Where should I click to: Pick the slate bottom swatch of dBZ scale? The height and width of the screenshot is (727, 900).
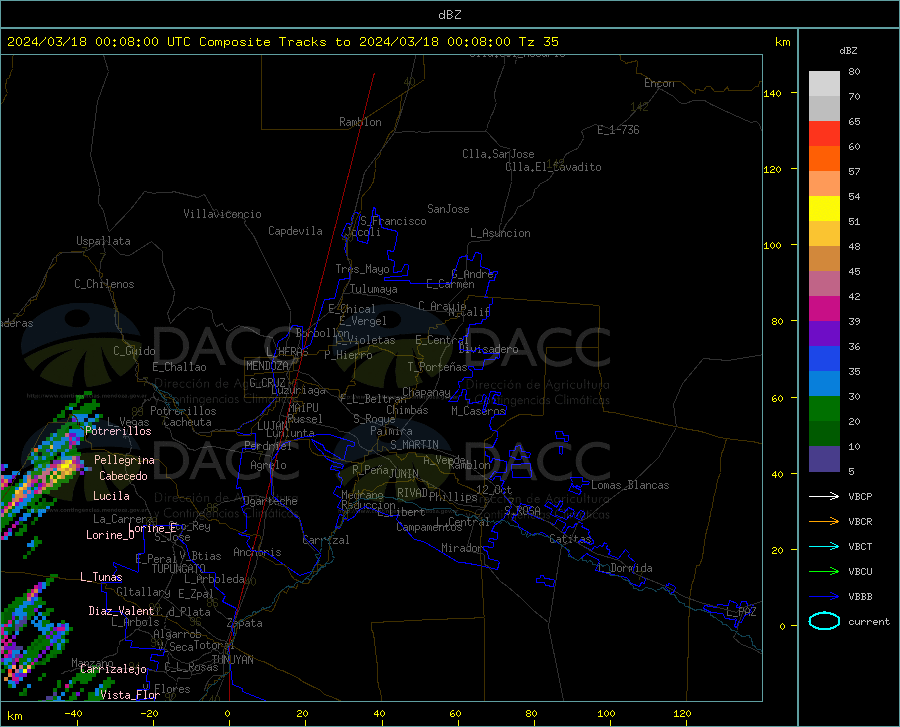(824, 459)
